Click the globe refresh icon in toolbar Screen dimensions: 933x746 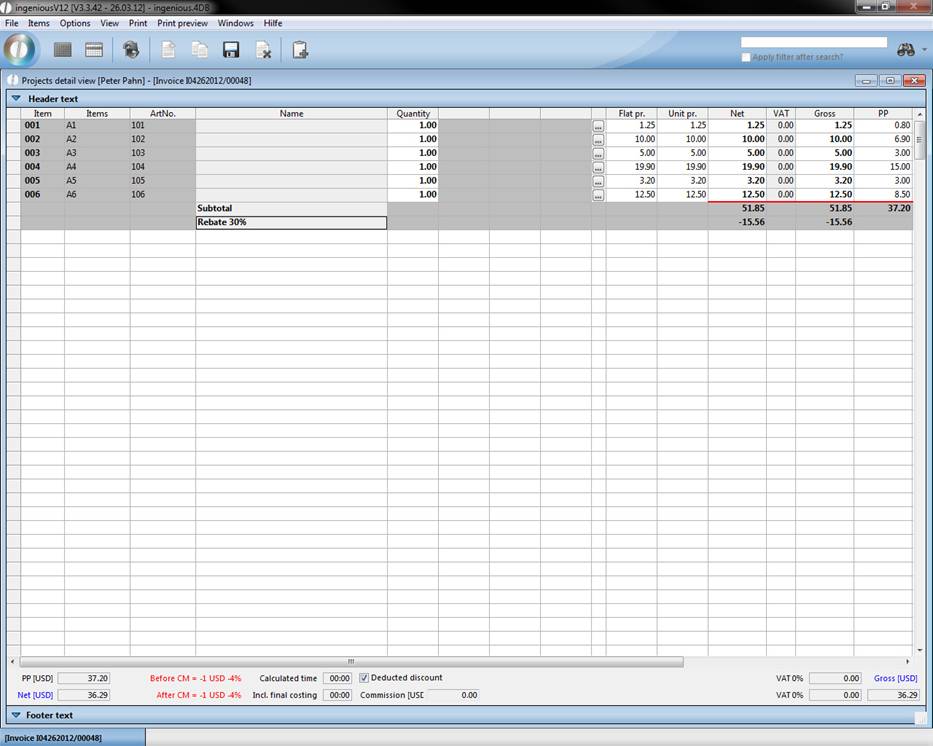coord(131,50)
